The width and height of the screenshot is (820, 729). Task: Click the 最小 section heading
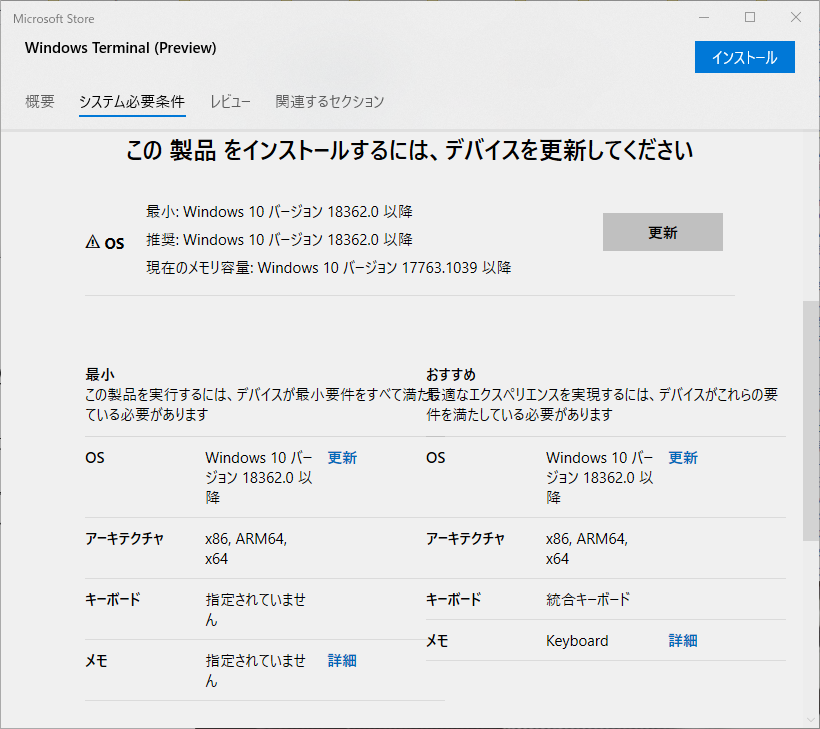tap(100, 374)
